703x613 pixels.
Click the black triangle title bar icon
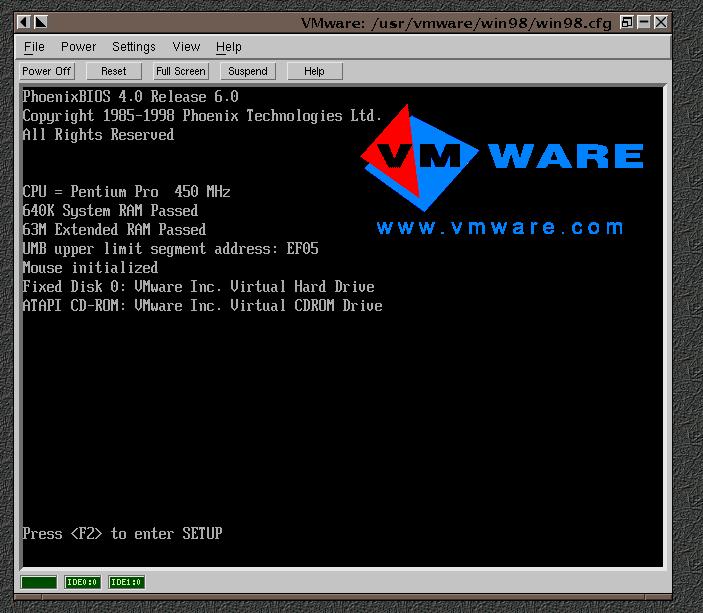pyautogui.click(x=42, y=21)
